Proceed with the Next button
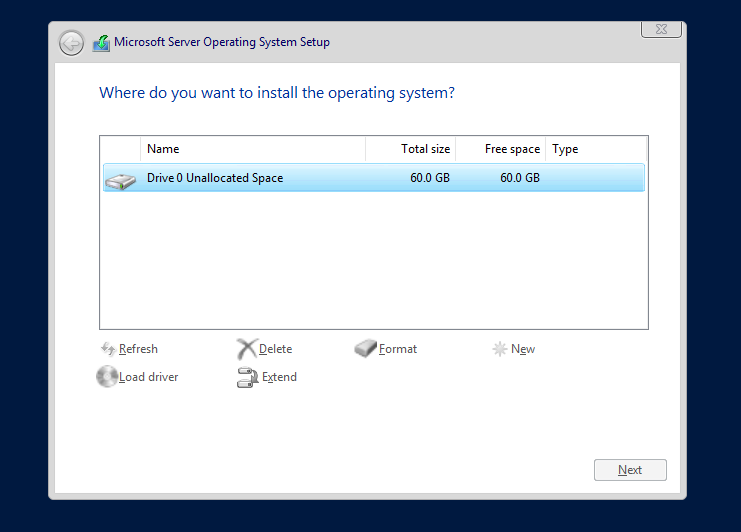 (630, 470)
